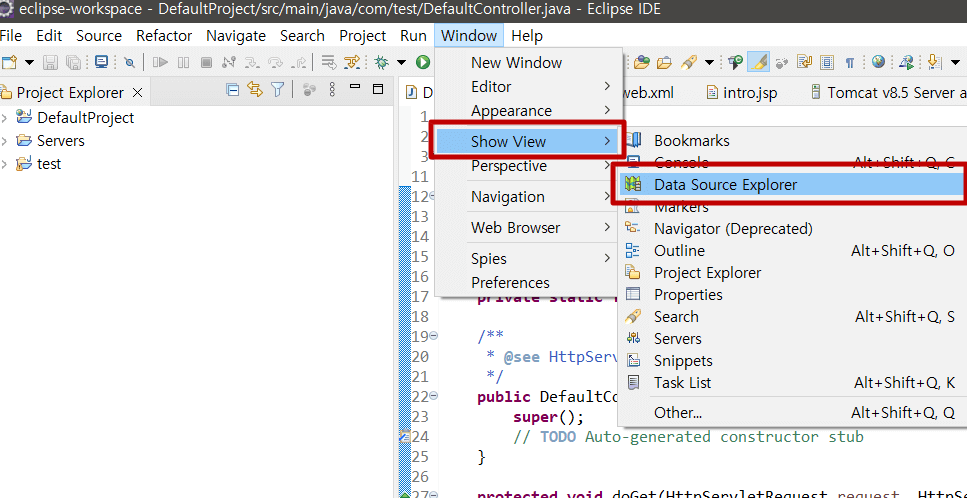This screenshot has height=498, width=967.
Task: Open the Edit menu
Action: [49, 36]
